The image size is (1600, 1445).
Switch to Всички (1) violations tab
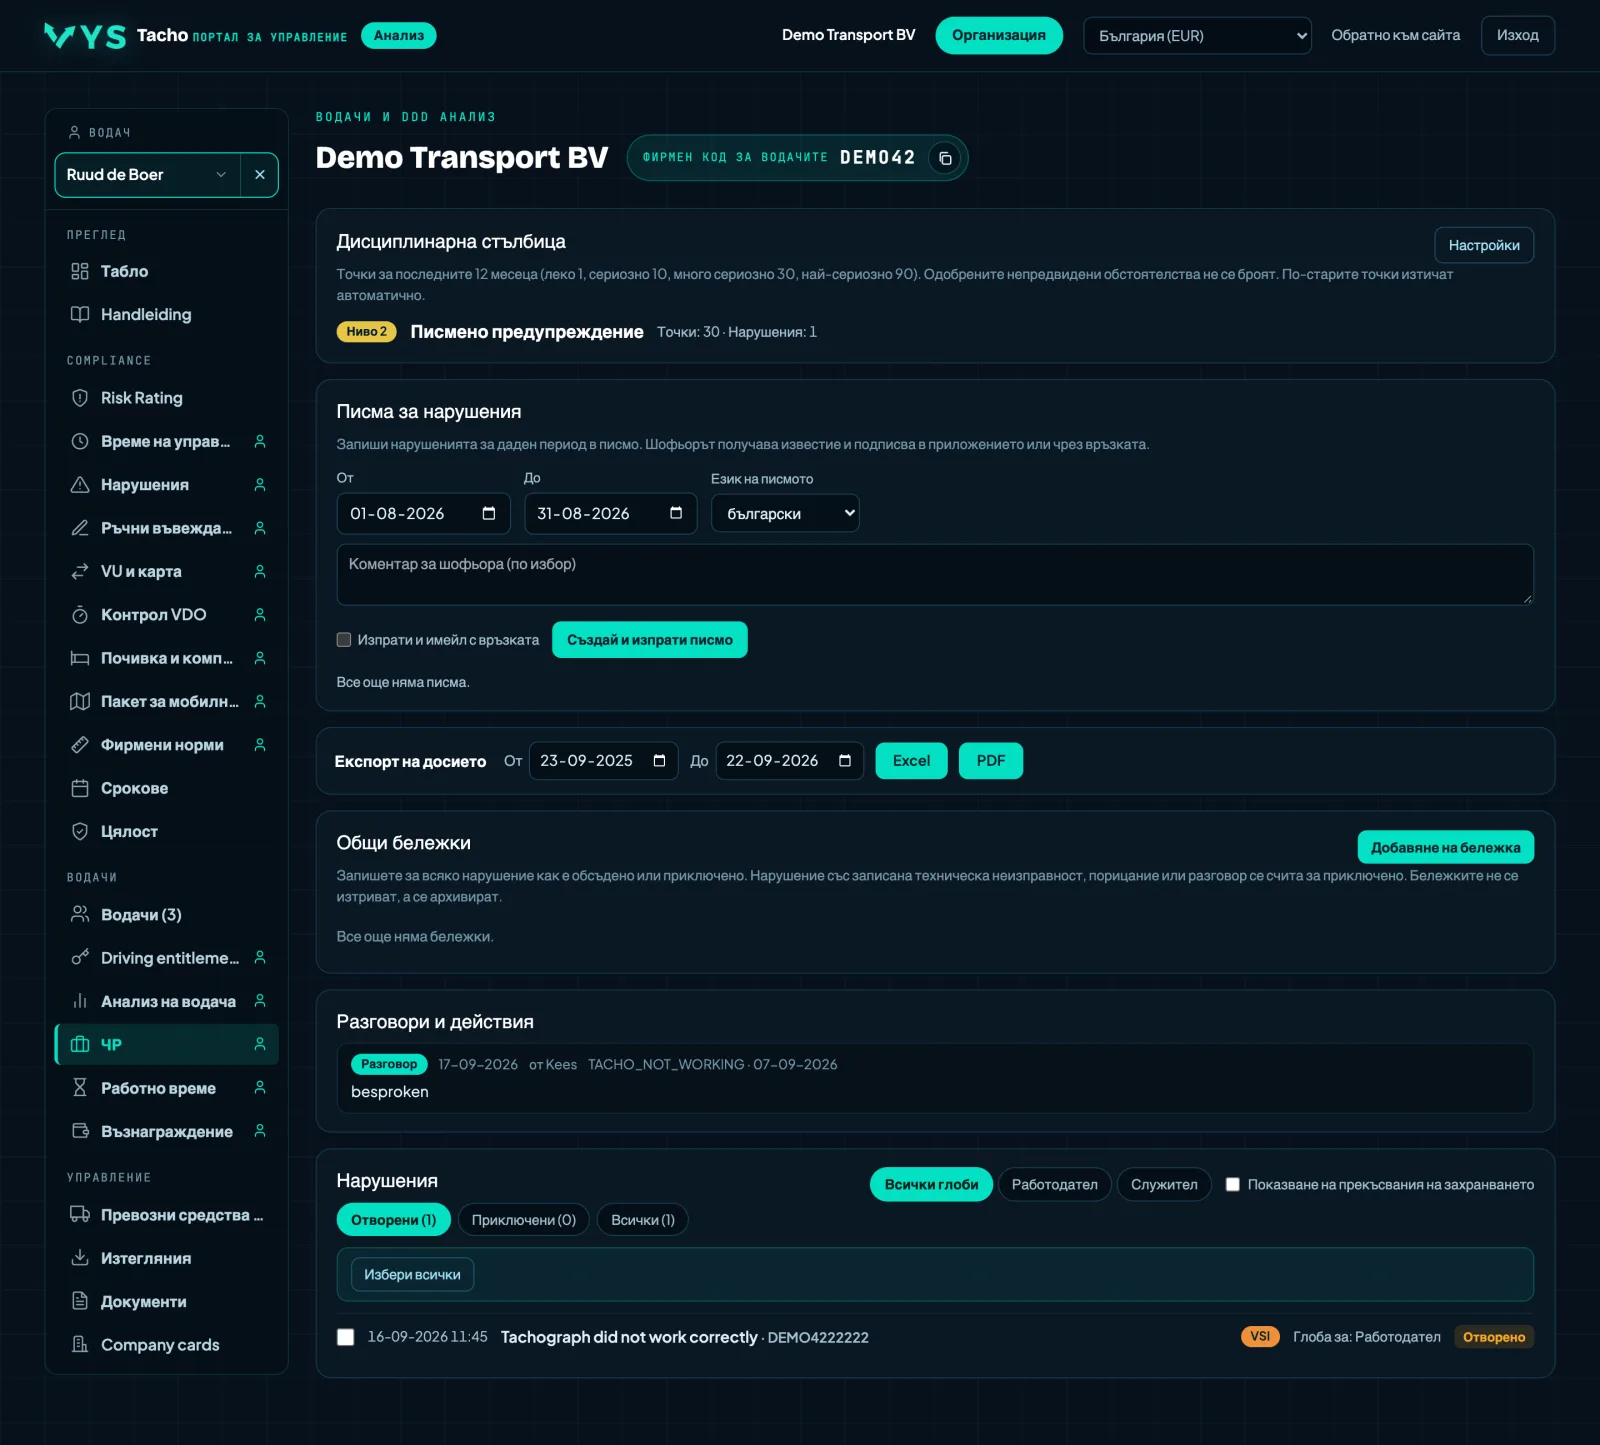[643, 1220]
